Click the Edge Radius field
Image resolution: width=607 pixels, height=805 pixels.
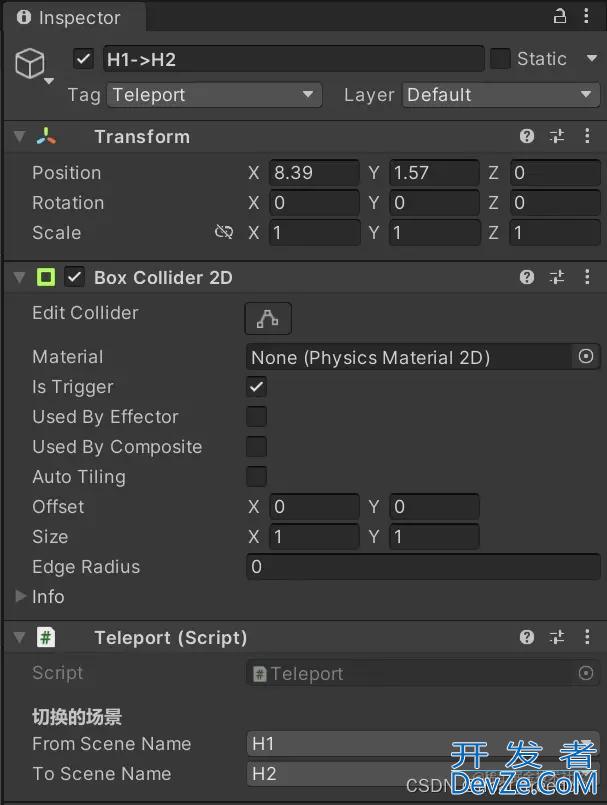423,567
